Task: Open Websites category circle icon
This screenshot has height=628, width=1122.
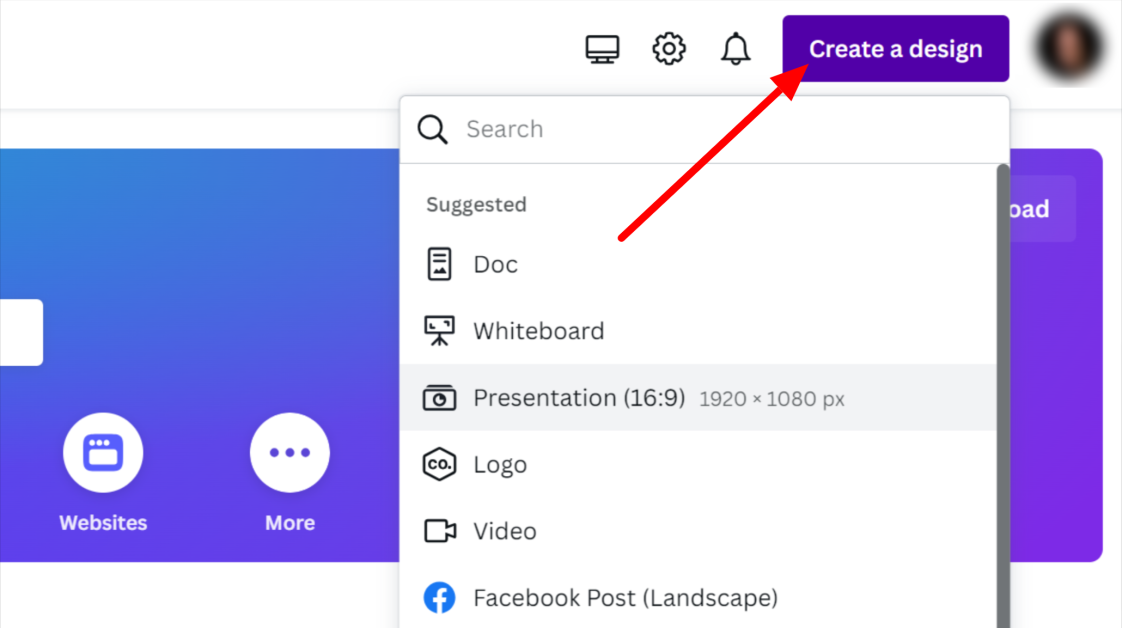Action: point(103,452)
